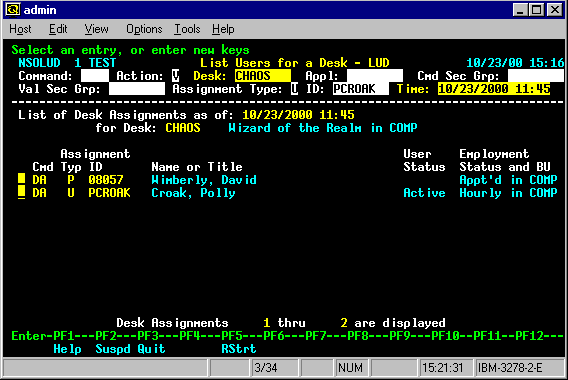Viewport: 568px width, 380px height.
Task: Click assignment ID PCROAK in list
Action: coord(109,193)
